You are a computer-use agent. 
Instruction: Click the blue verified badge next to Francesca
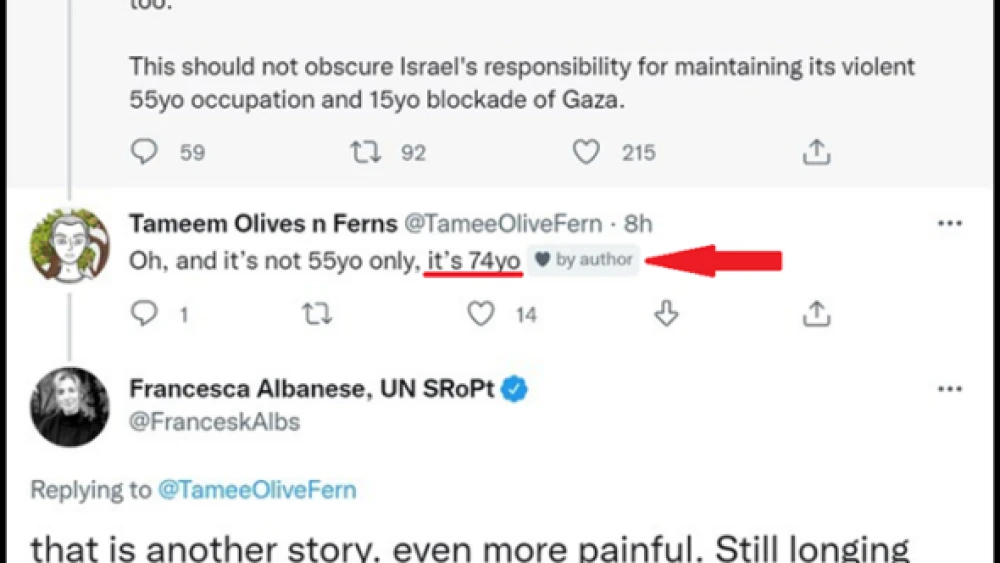coord(514,389)
